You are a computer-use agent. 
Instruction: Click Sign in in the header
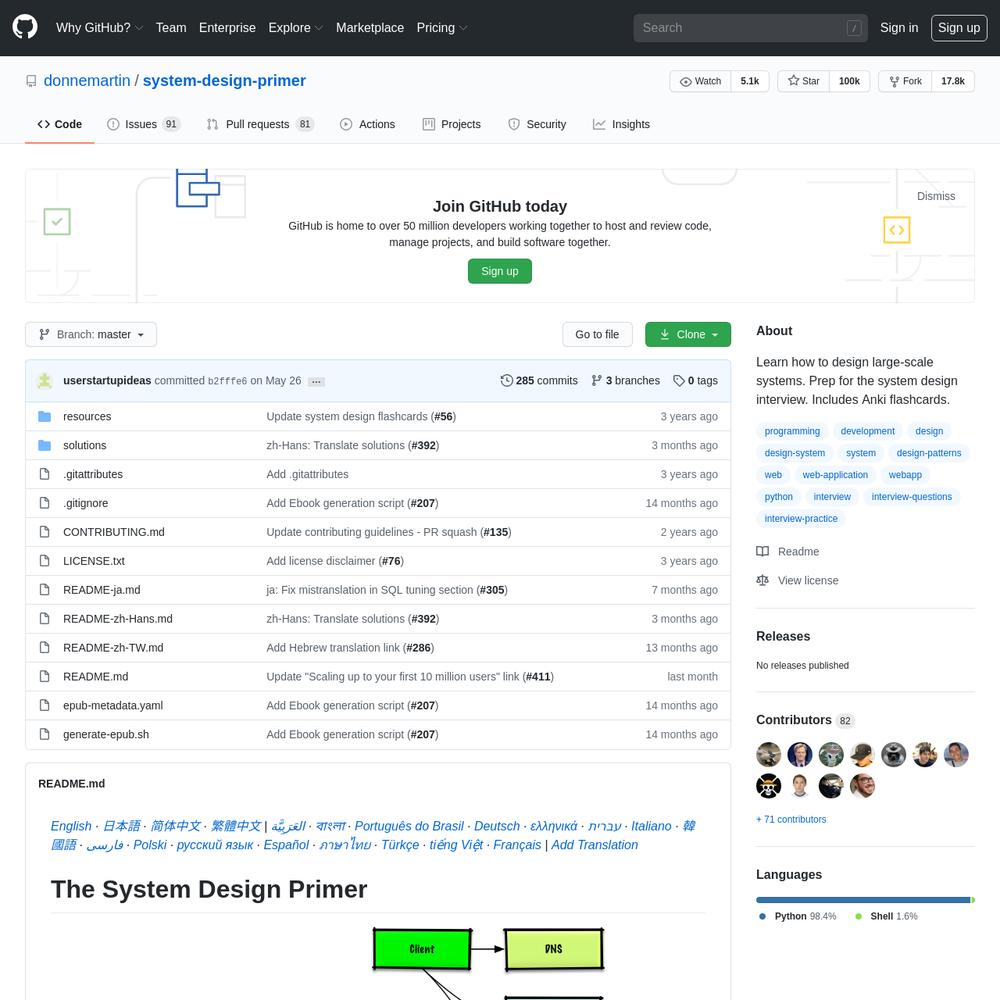pos(899,27)
